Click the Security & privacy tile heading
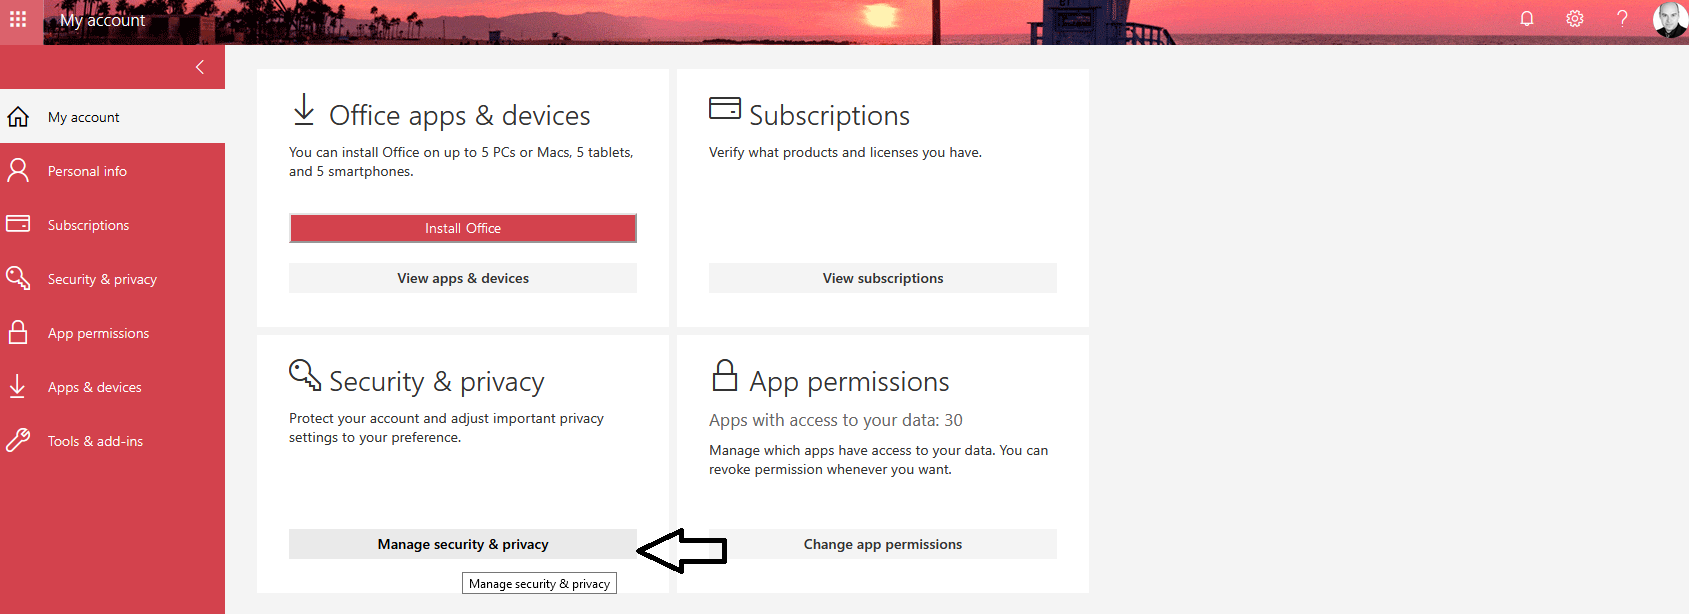 [x=437, y=382]
